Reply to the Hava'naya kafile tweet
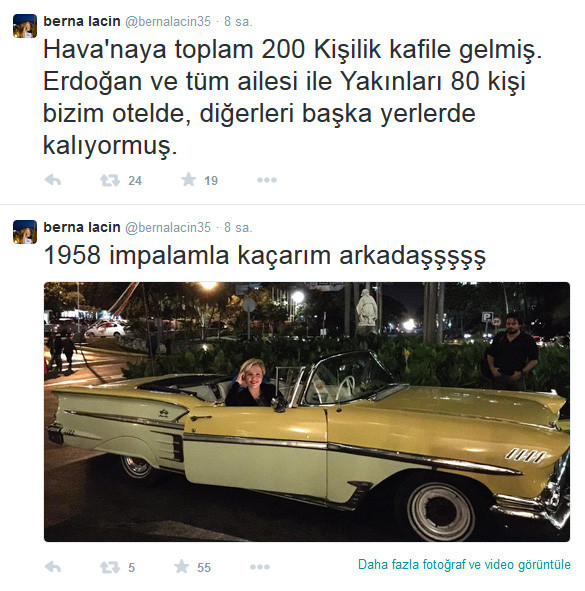 click(53, 180)
